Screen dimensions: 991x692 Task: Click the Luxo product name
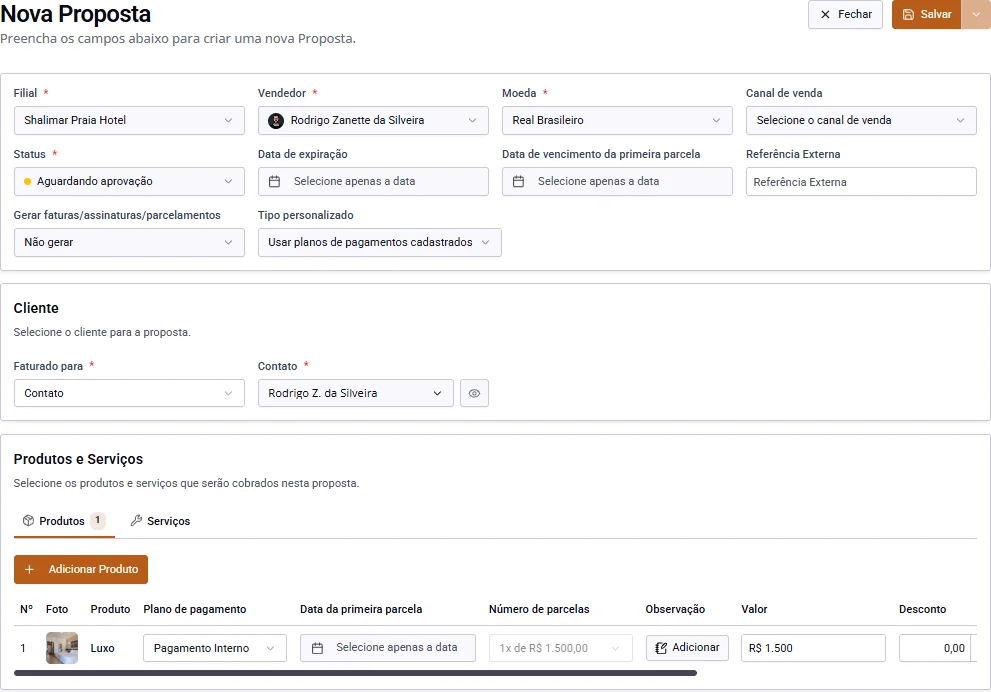click(102, 648)
